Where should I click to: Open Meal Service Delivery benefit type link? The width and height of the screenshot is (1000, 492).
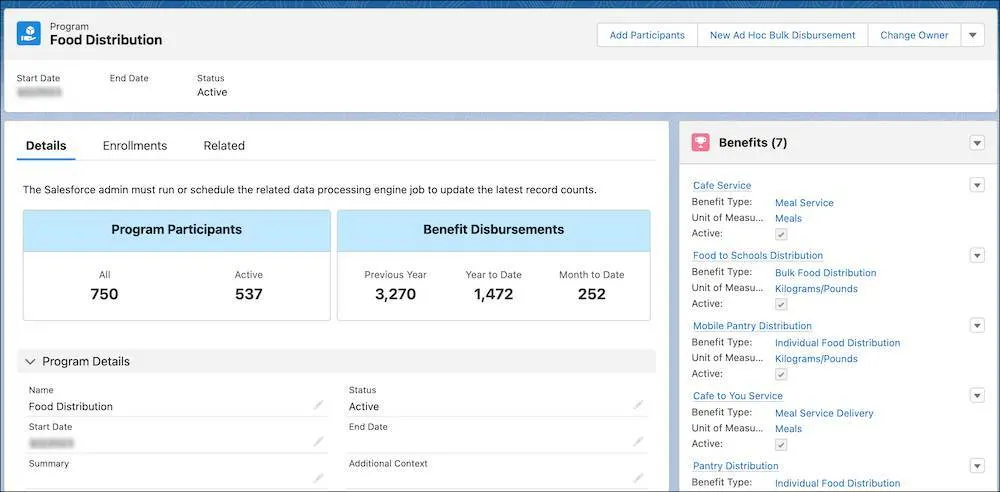(x=824, y=414)
